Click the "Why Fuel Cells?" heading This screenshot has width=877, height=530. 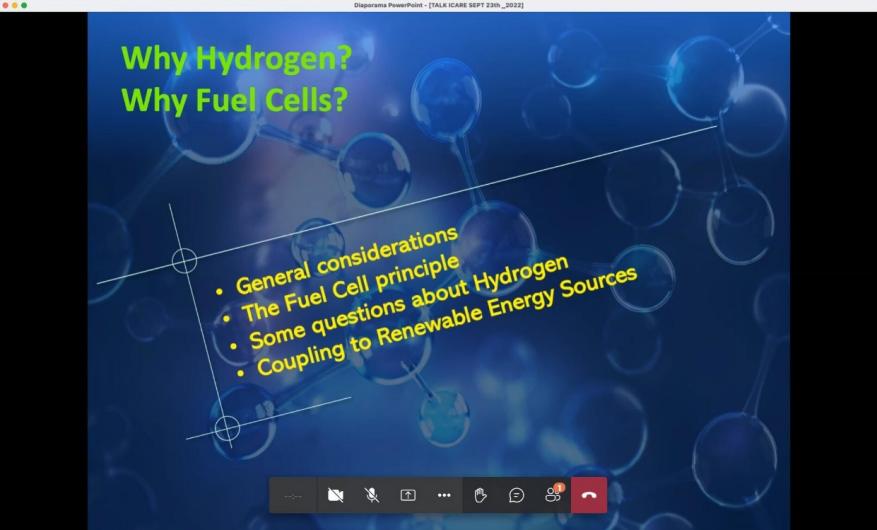pos(234,100)
